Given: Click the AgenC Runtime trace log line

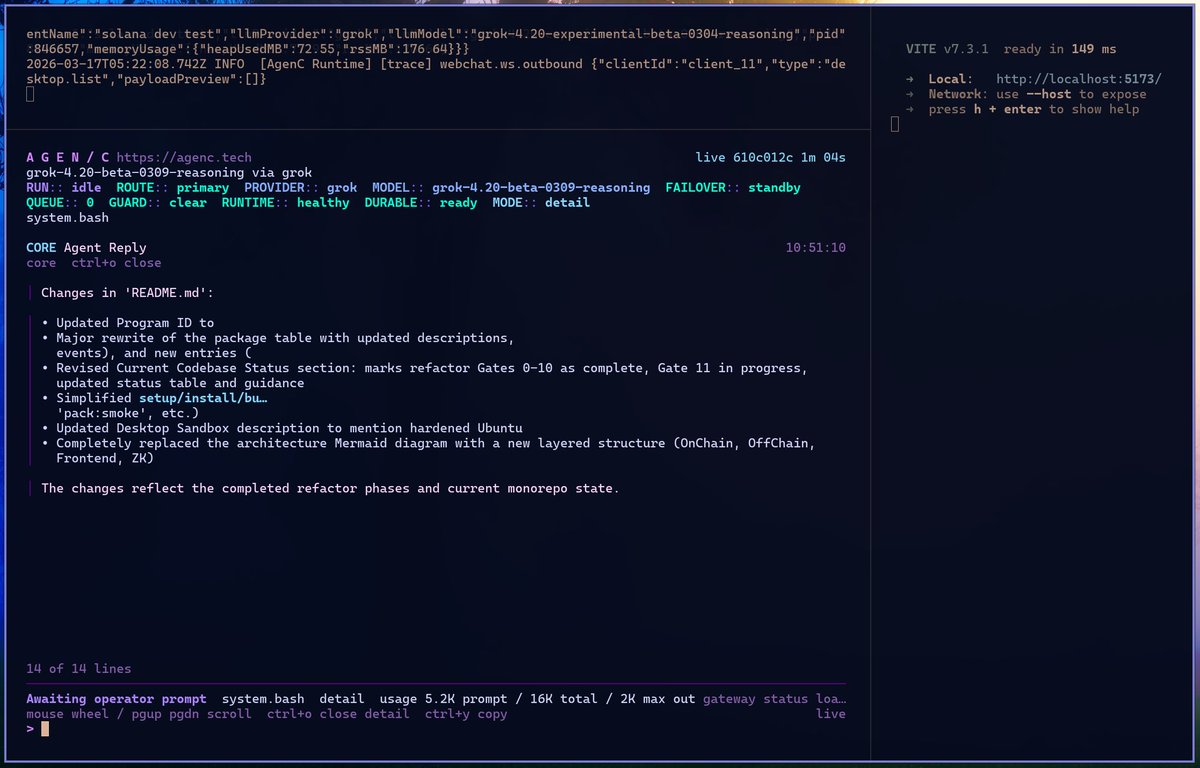Looking at the screenshot, I should point(436,71).
